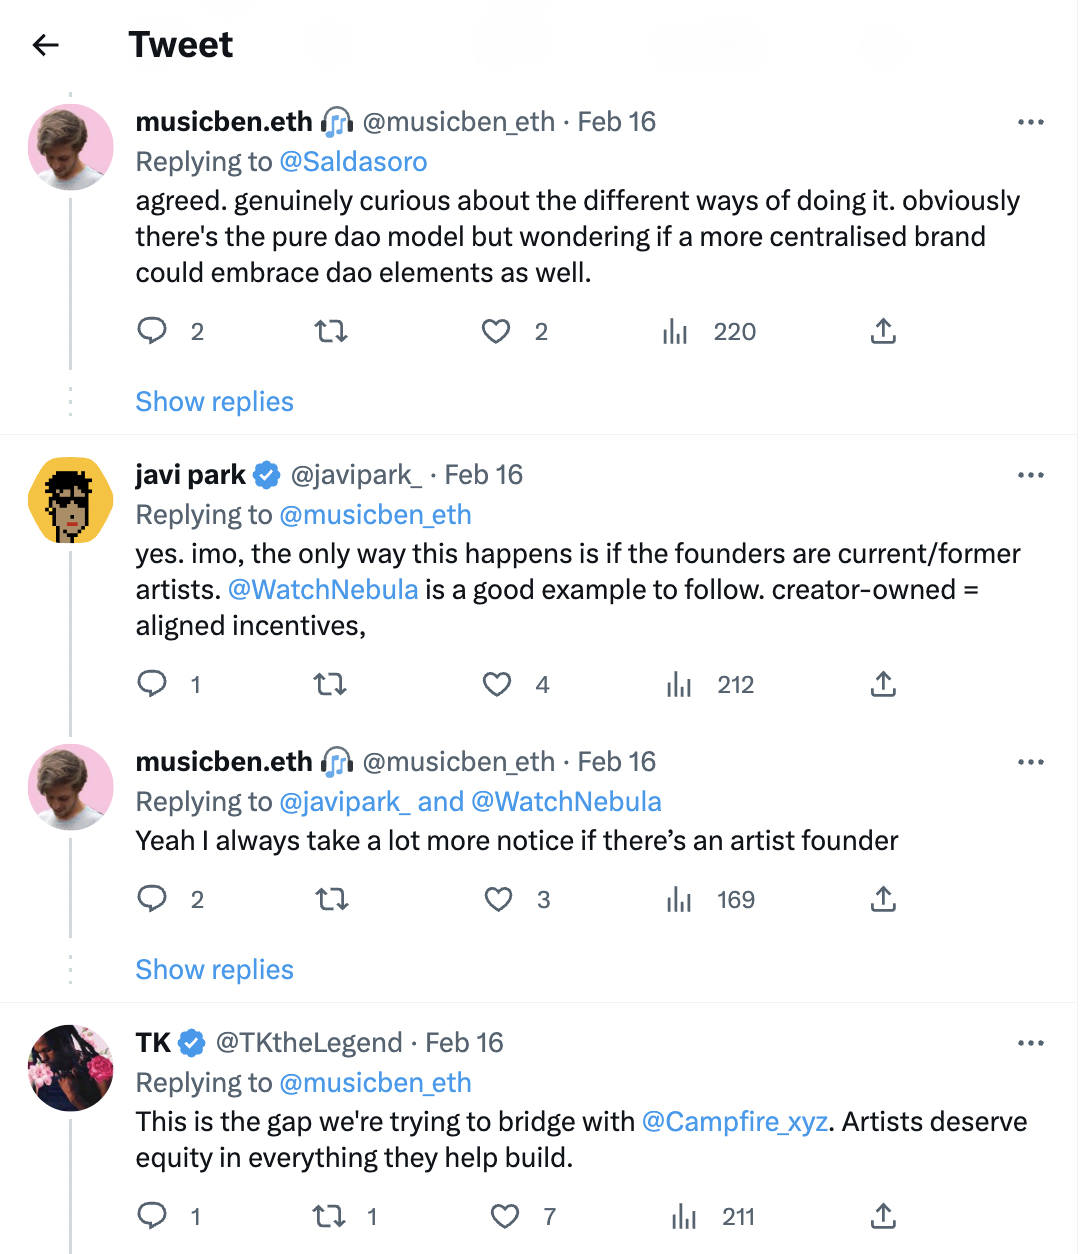Retweet TK's tweet
Image resolution: width=1080 pixels, height=1254 pixels.
pos(329,1216)
